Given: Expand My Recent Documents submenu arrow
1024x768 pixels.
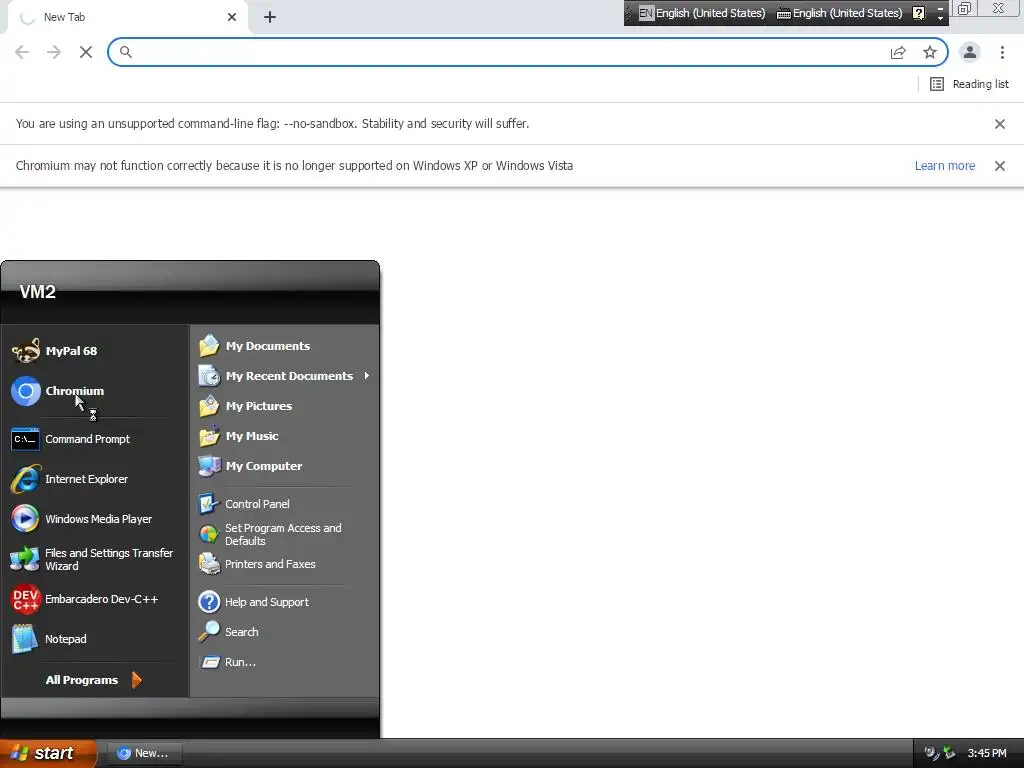Looking at the screenshot, I should click(x=367, y=376).
